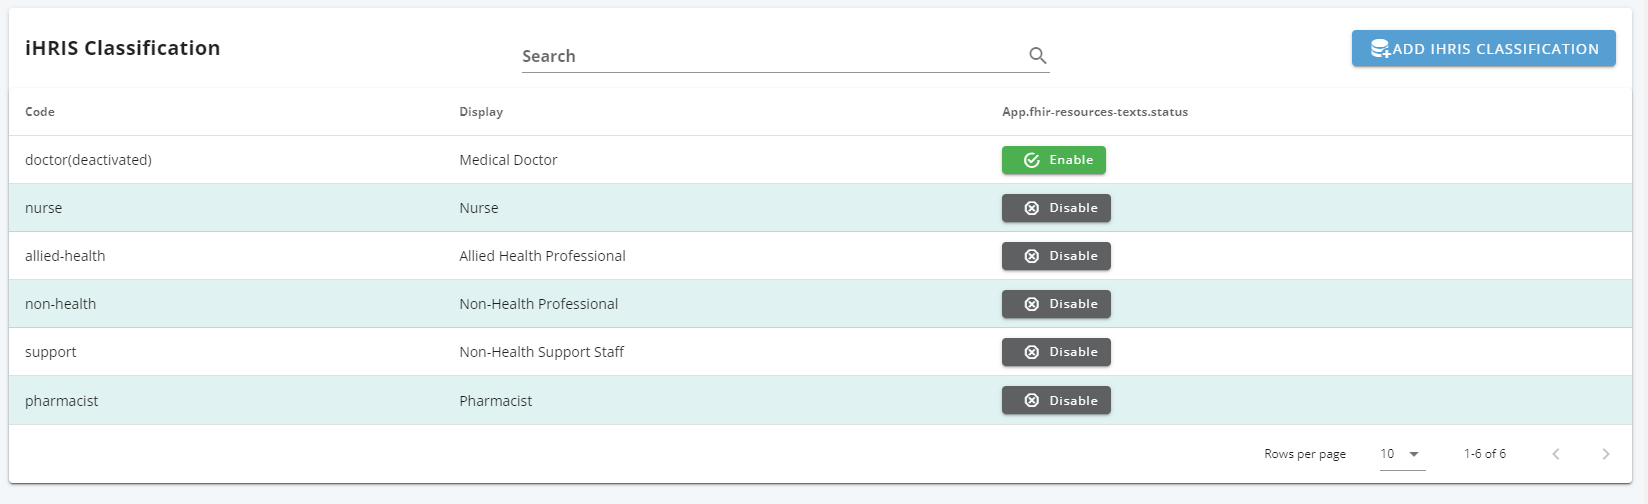Select the non-health code cell
Screen dimensions: 1648x504
coord(60,304)
